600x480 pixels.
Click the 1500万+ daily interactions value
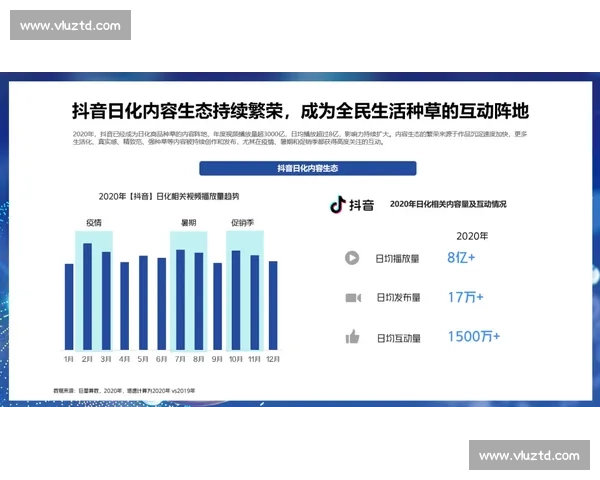pos(473,337)
